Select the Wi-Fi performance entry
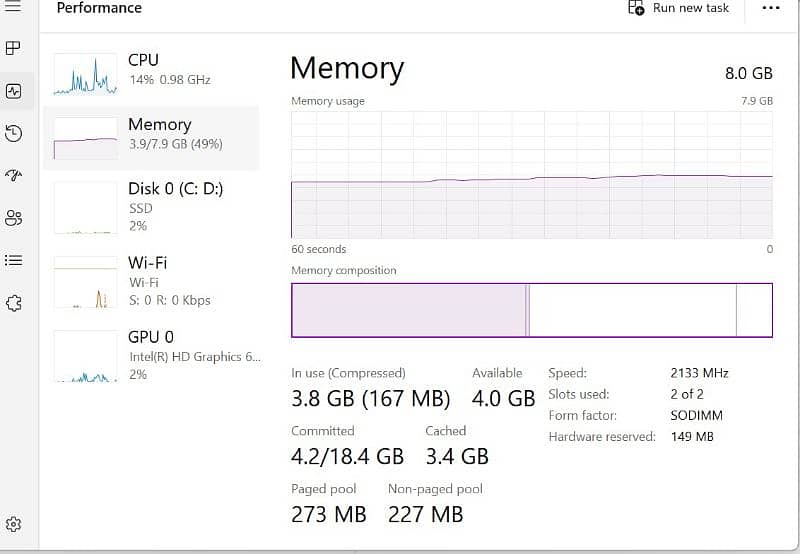This screenshot has width=800, height=554. pyautogui.click(x=155, y=280)
